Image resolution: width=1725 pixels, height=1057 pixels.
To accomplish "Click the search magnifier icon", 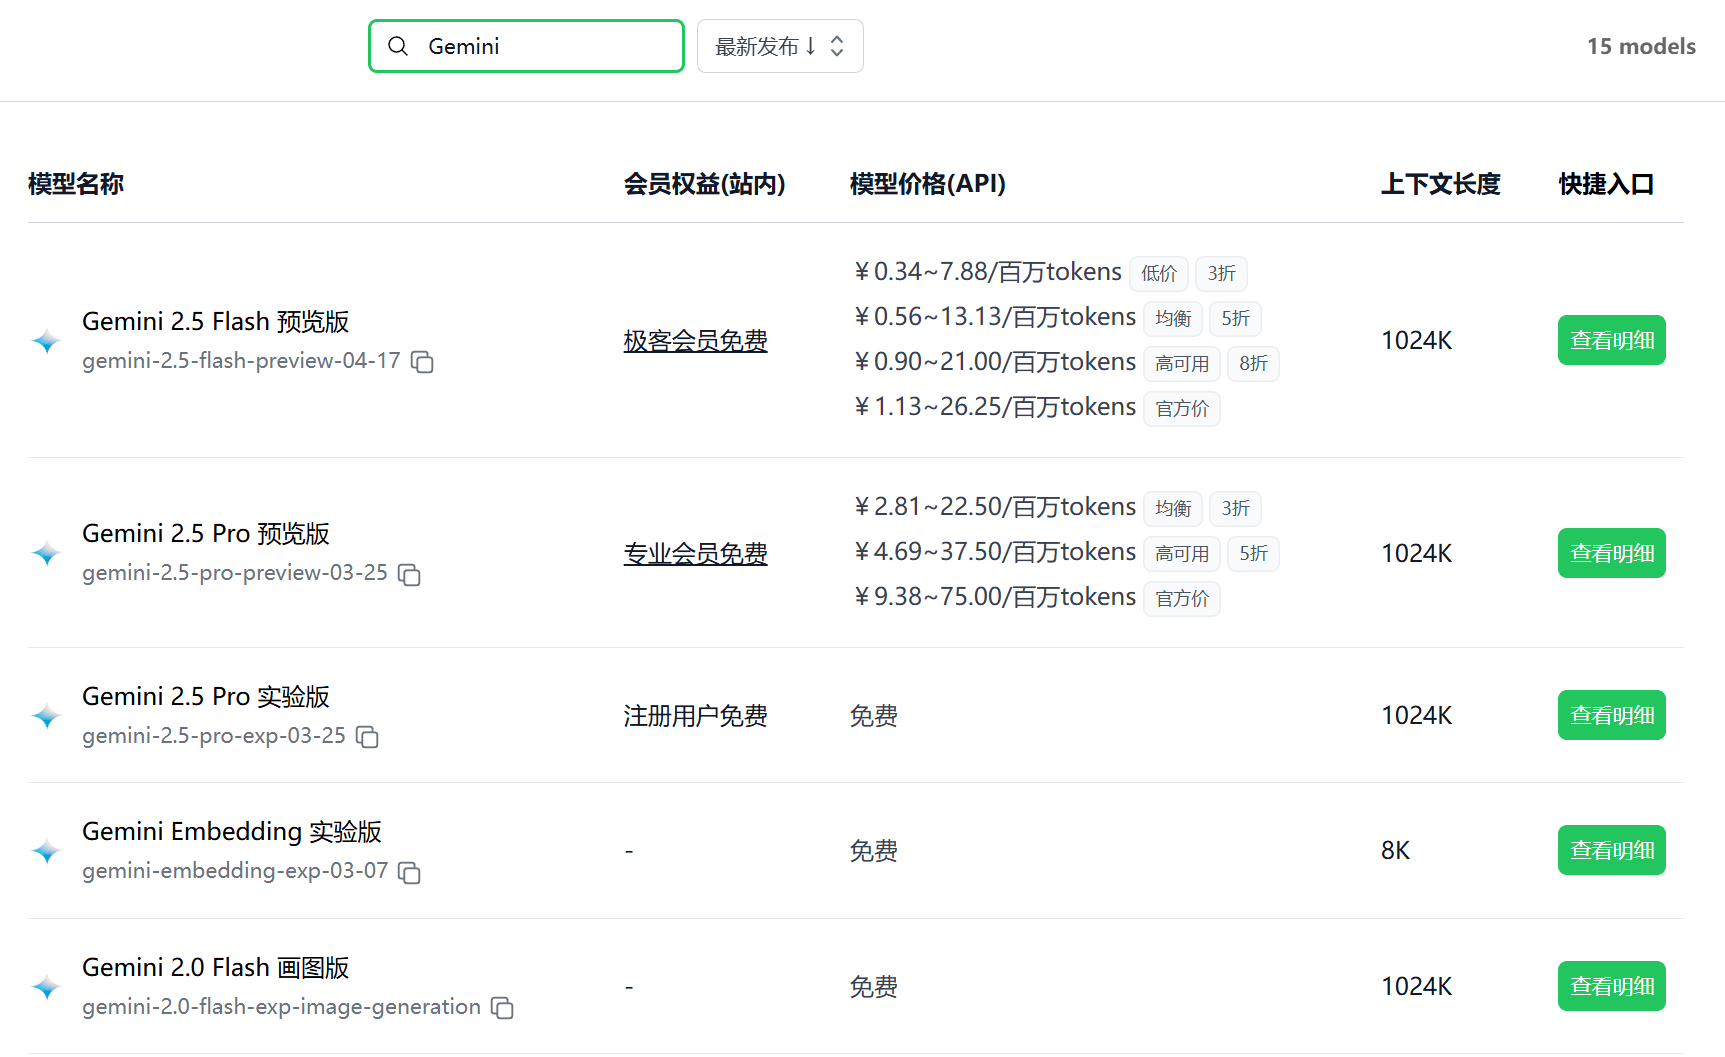I will (398, 46).
